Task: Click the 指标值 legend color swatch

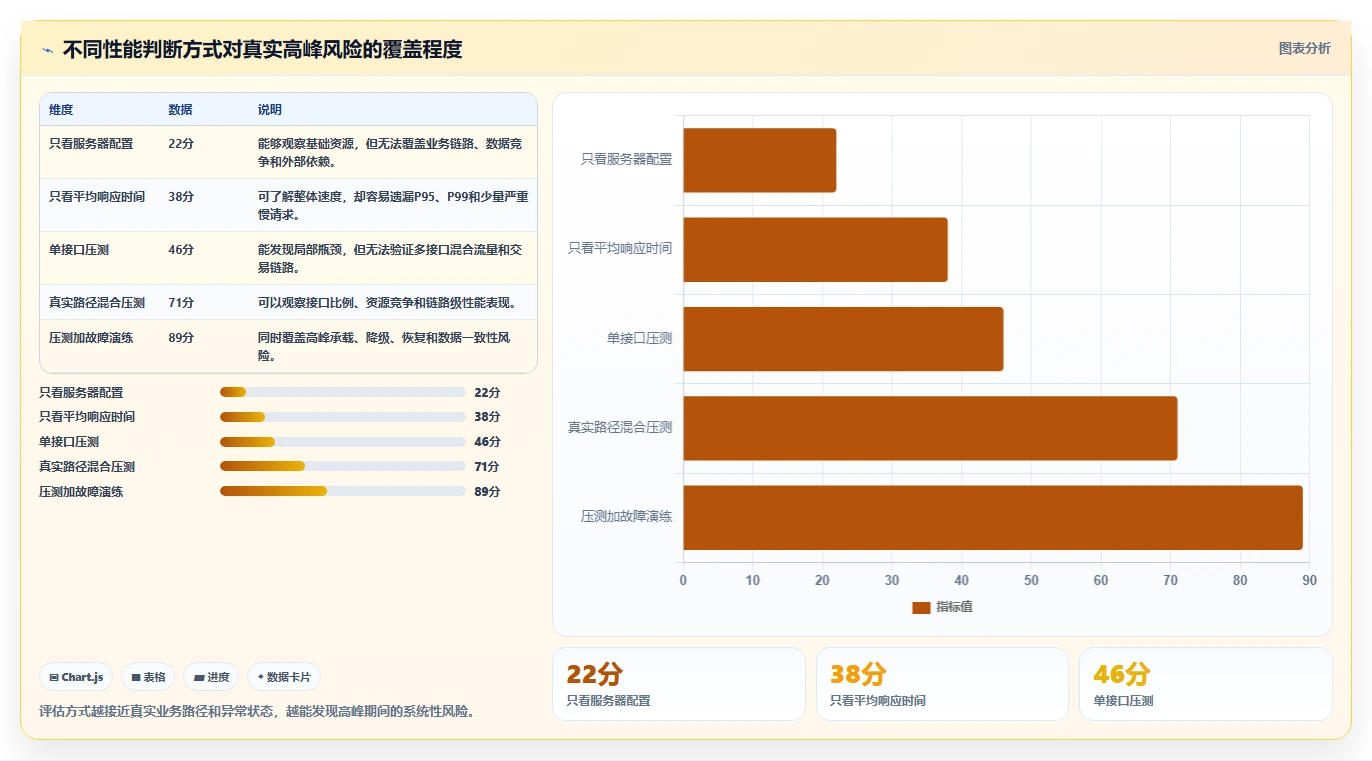Action: point(921,607)
